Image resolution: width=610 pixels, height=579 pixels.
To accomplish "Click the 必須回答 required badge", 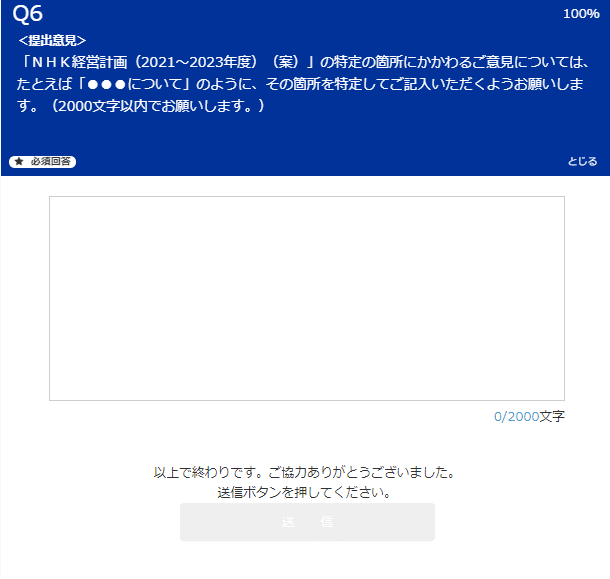I will [x=42, y=161].
